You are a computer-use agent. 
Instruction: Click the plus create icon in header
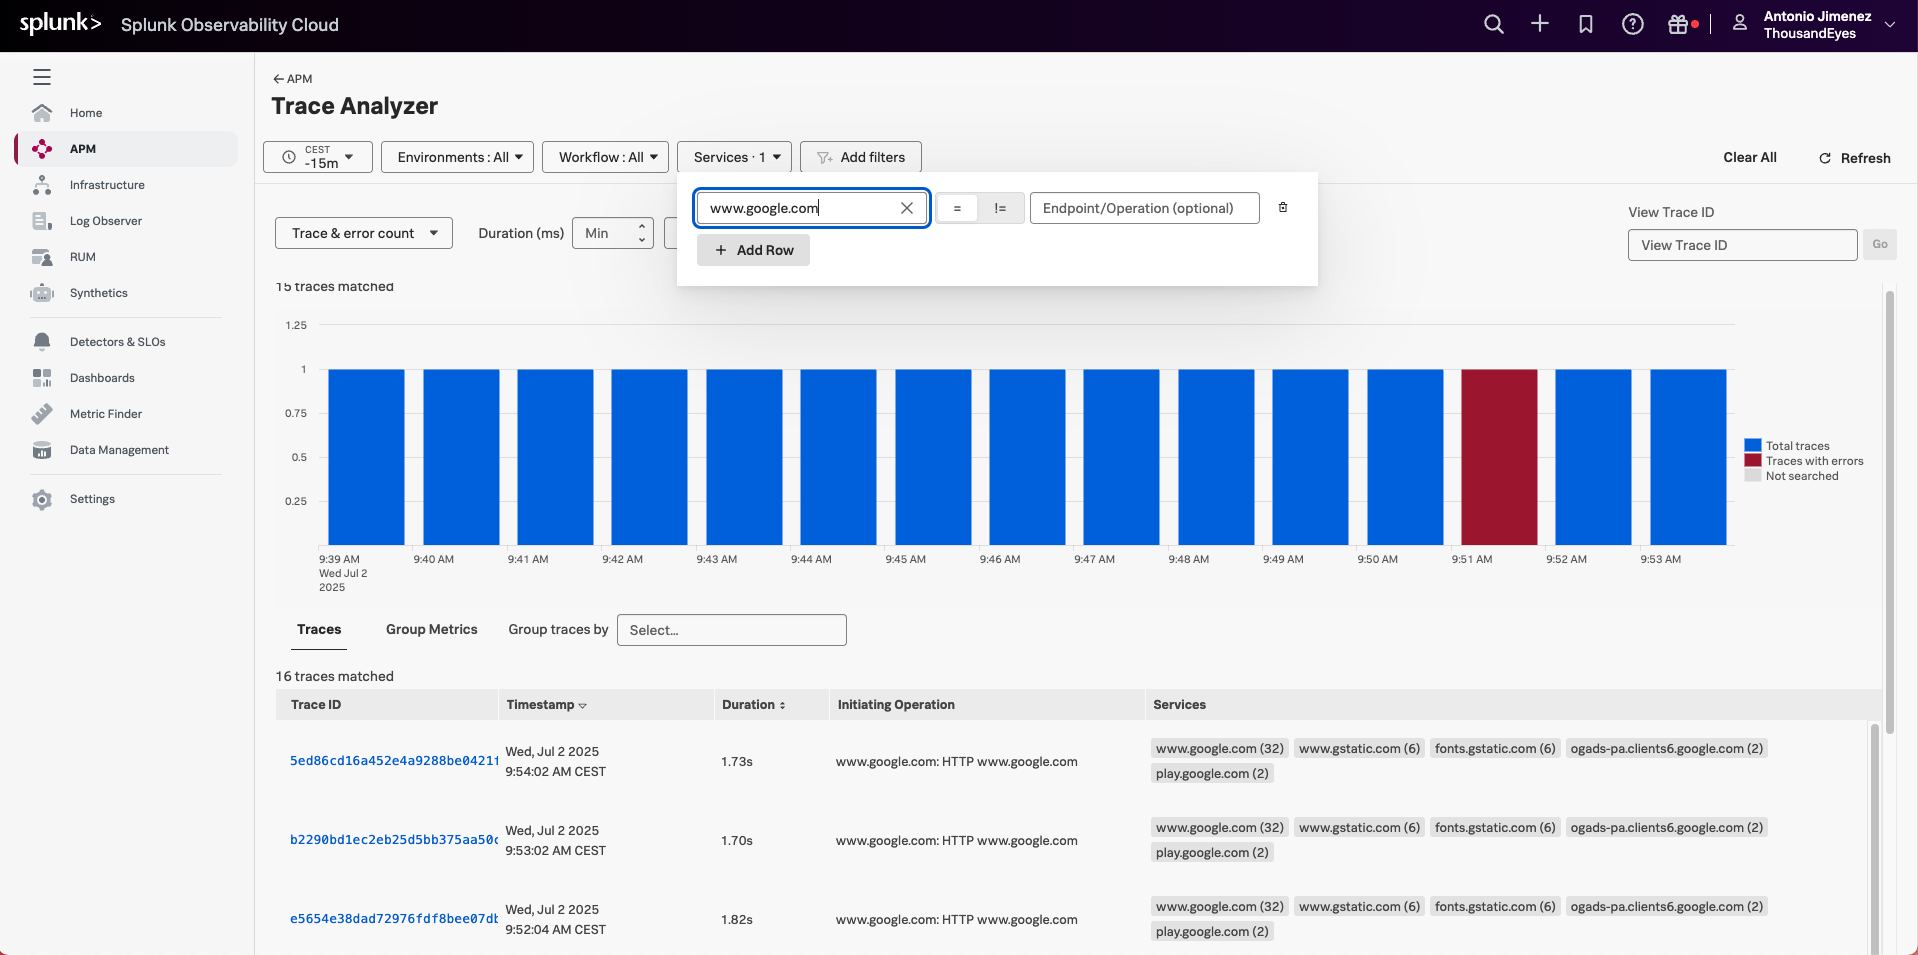(x=1540, y=24)
